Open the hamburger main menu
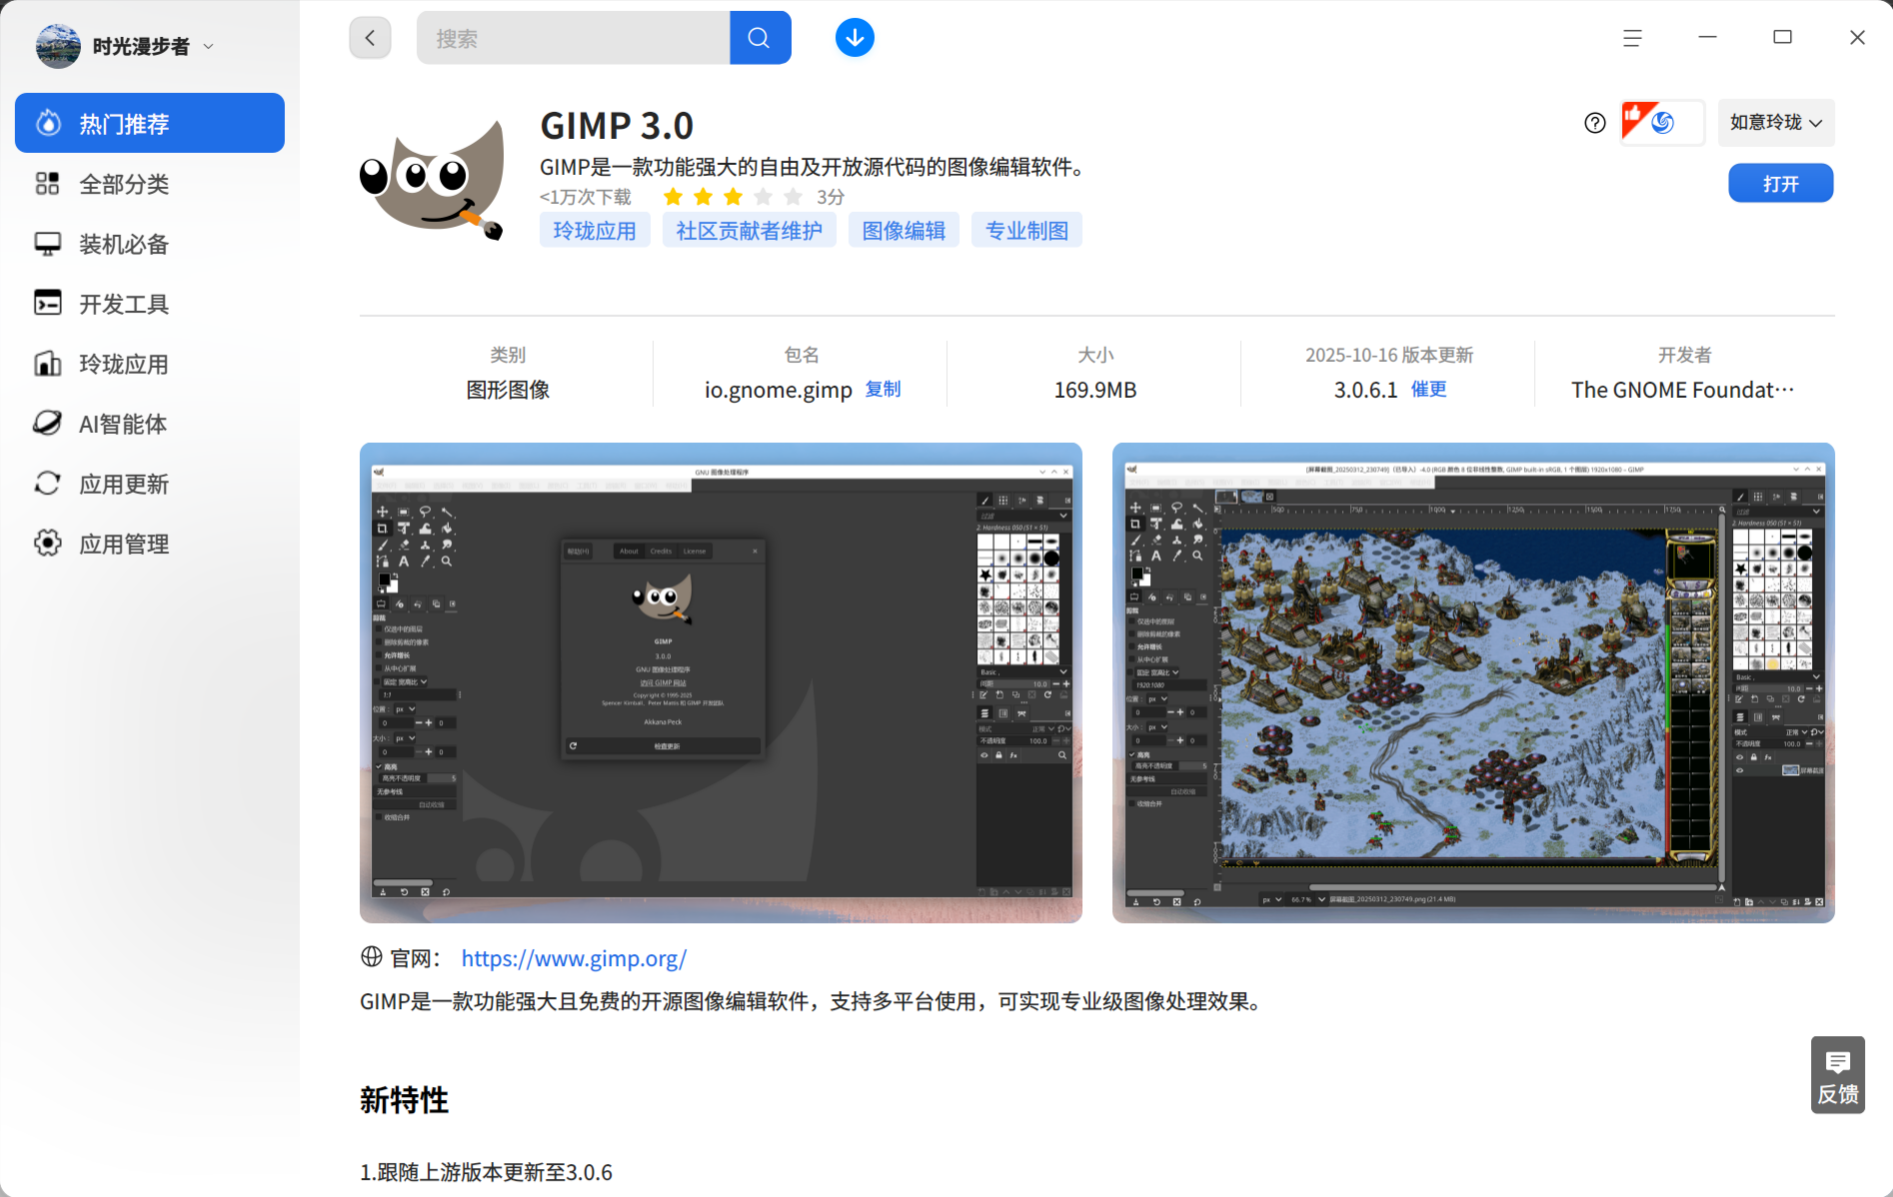 (1632, 38)
